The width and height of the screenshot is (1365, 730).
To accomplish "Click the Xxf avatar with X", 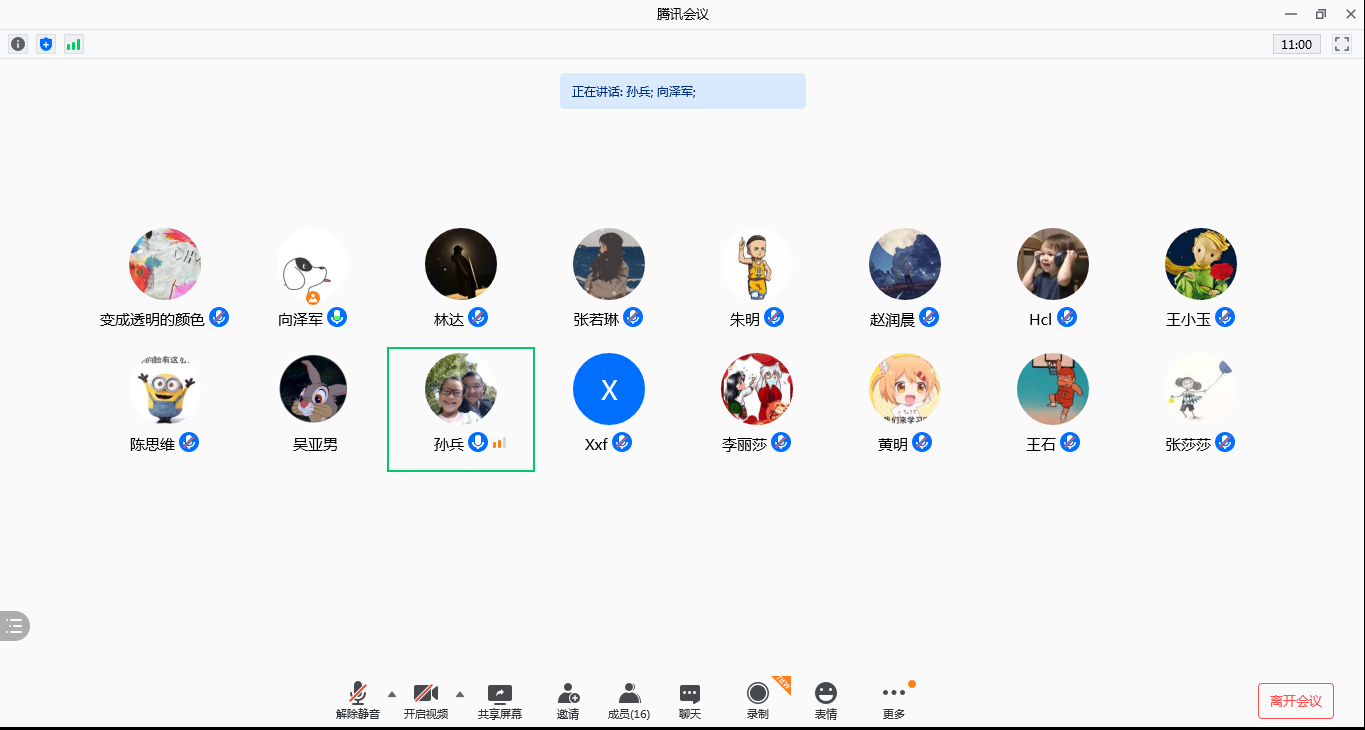I will (608, 389).
